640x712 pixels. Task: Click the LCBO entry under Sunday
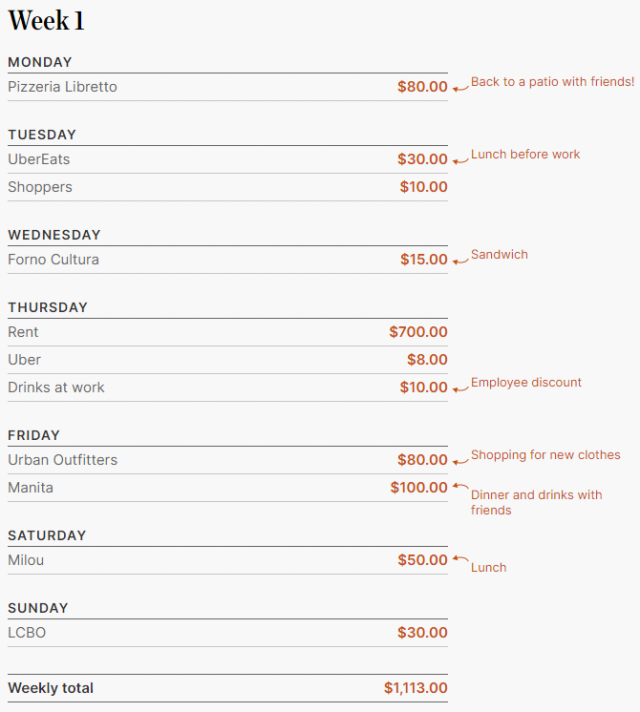coord(27,633)
